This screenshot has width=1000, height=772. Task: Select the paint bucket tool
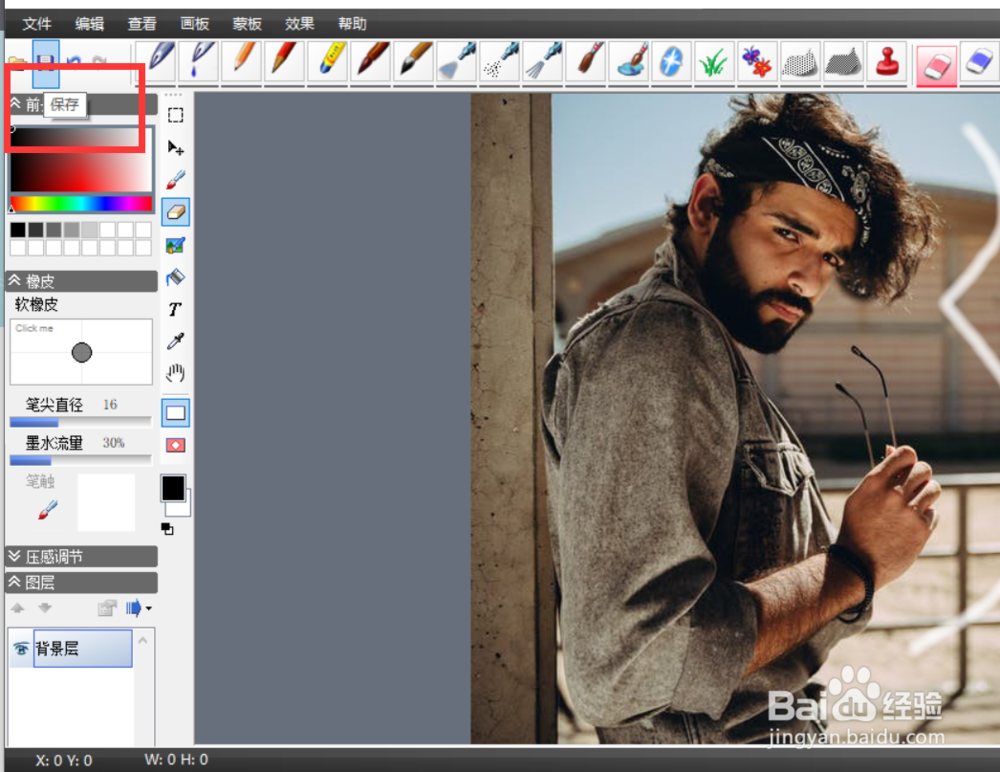point(175,277)
